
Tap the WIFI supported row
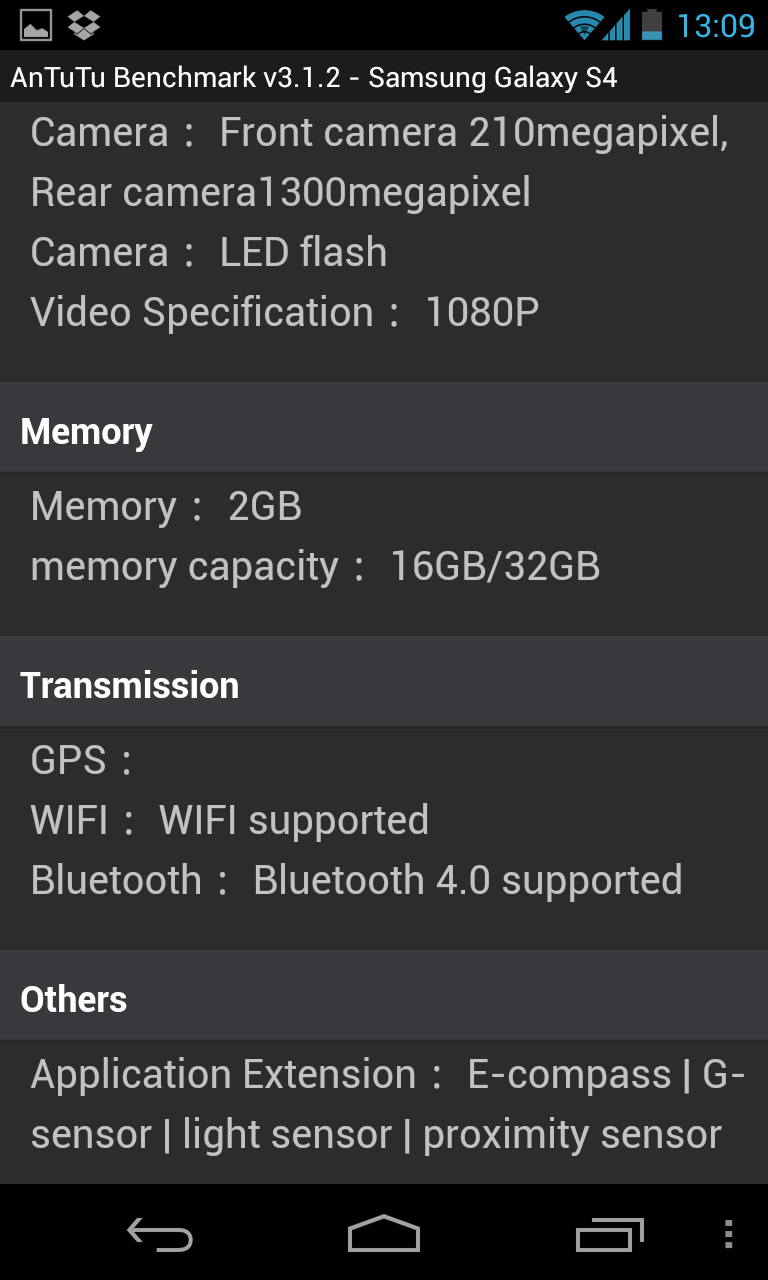point(230,820)
